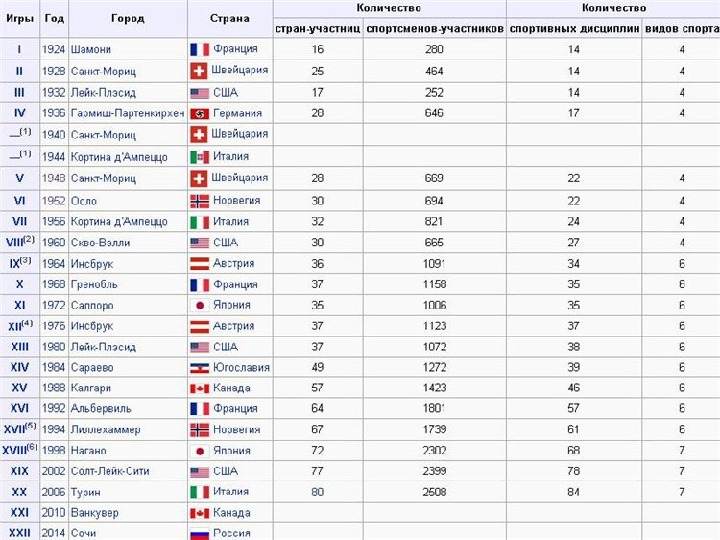
Task: Click the Swiss flag in the 1928 row
Action: click(x=198, y=71)
